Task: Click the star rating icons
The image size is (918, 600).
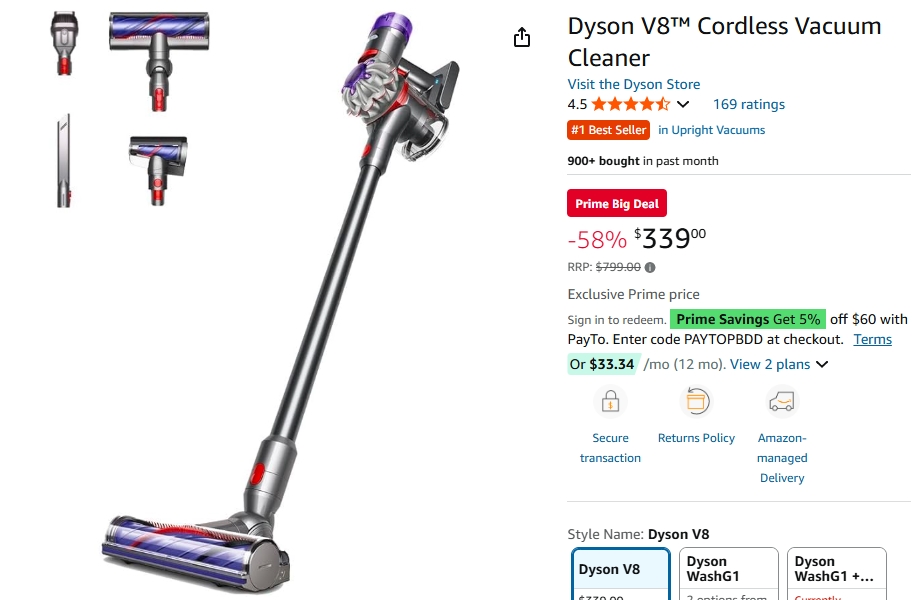Action: [x=631, y=104]
